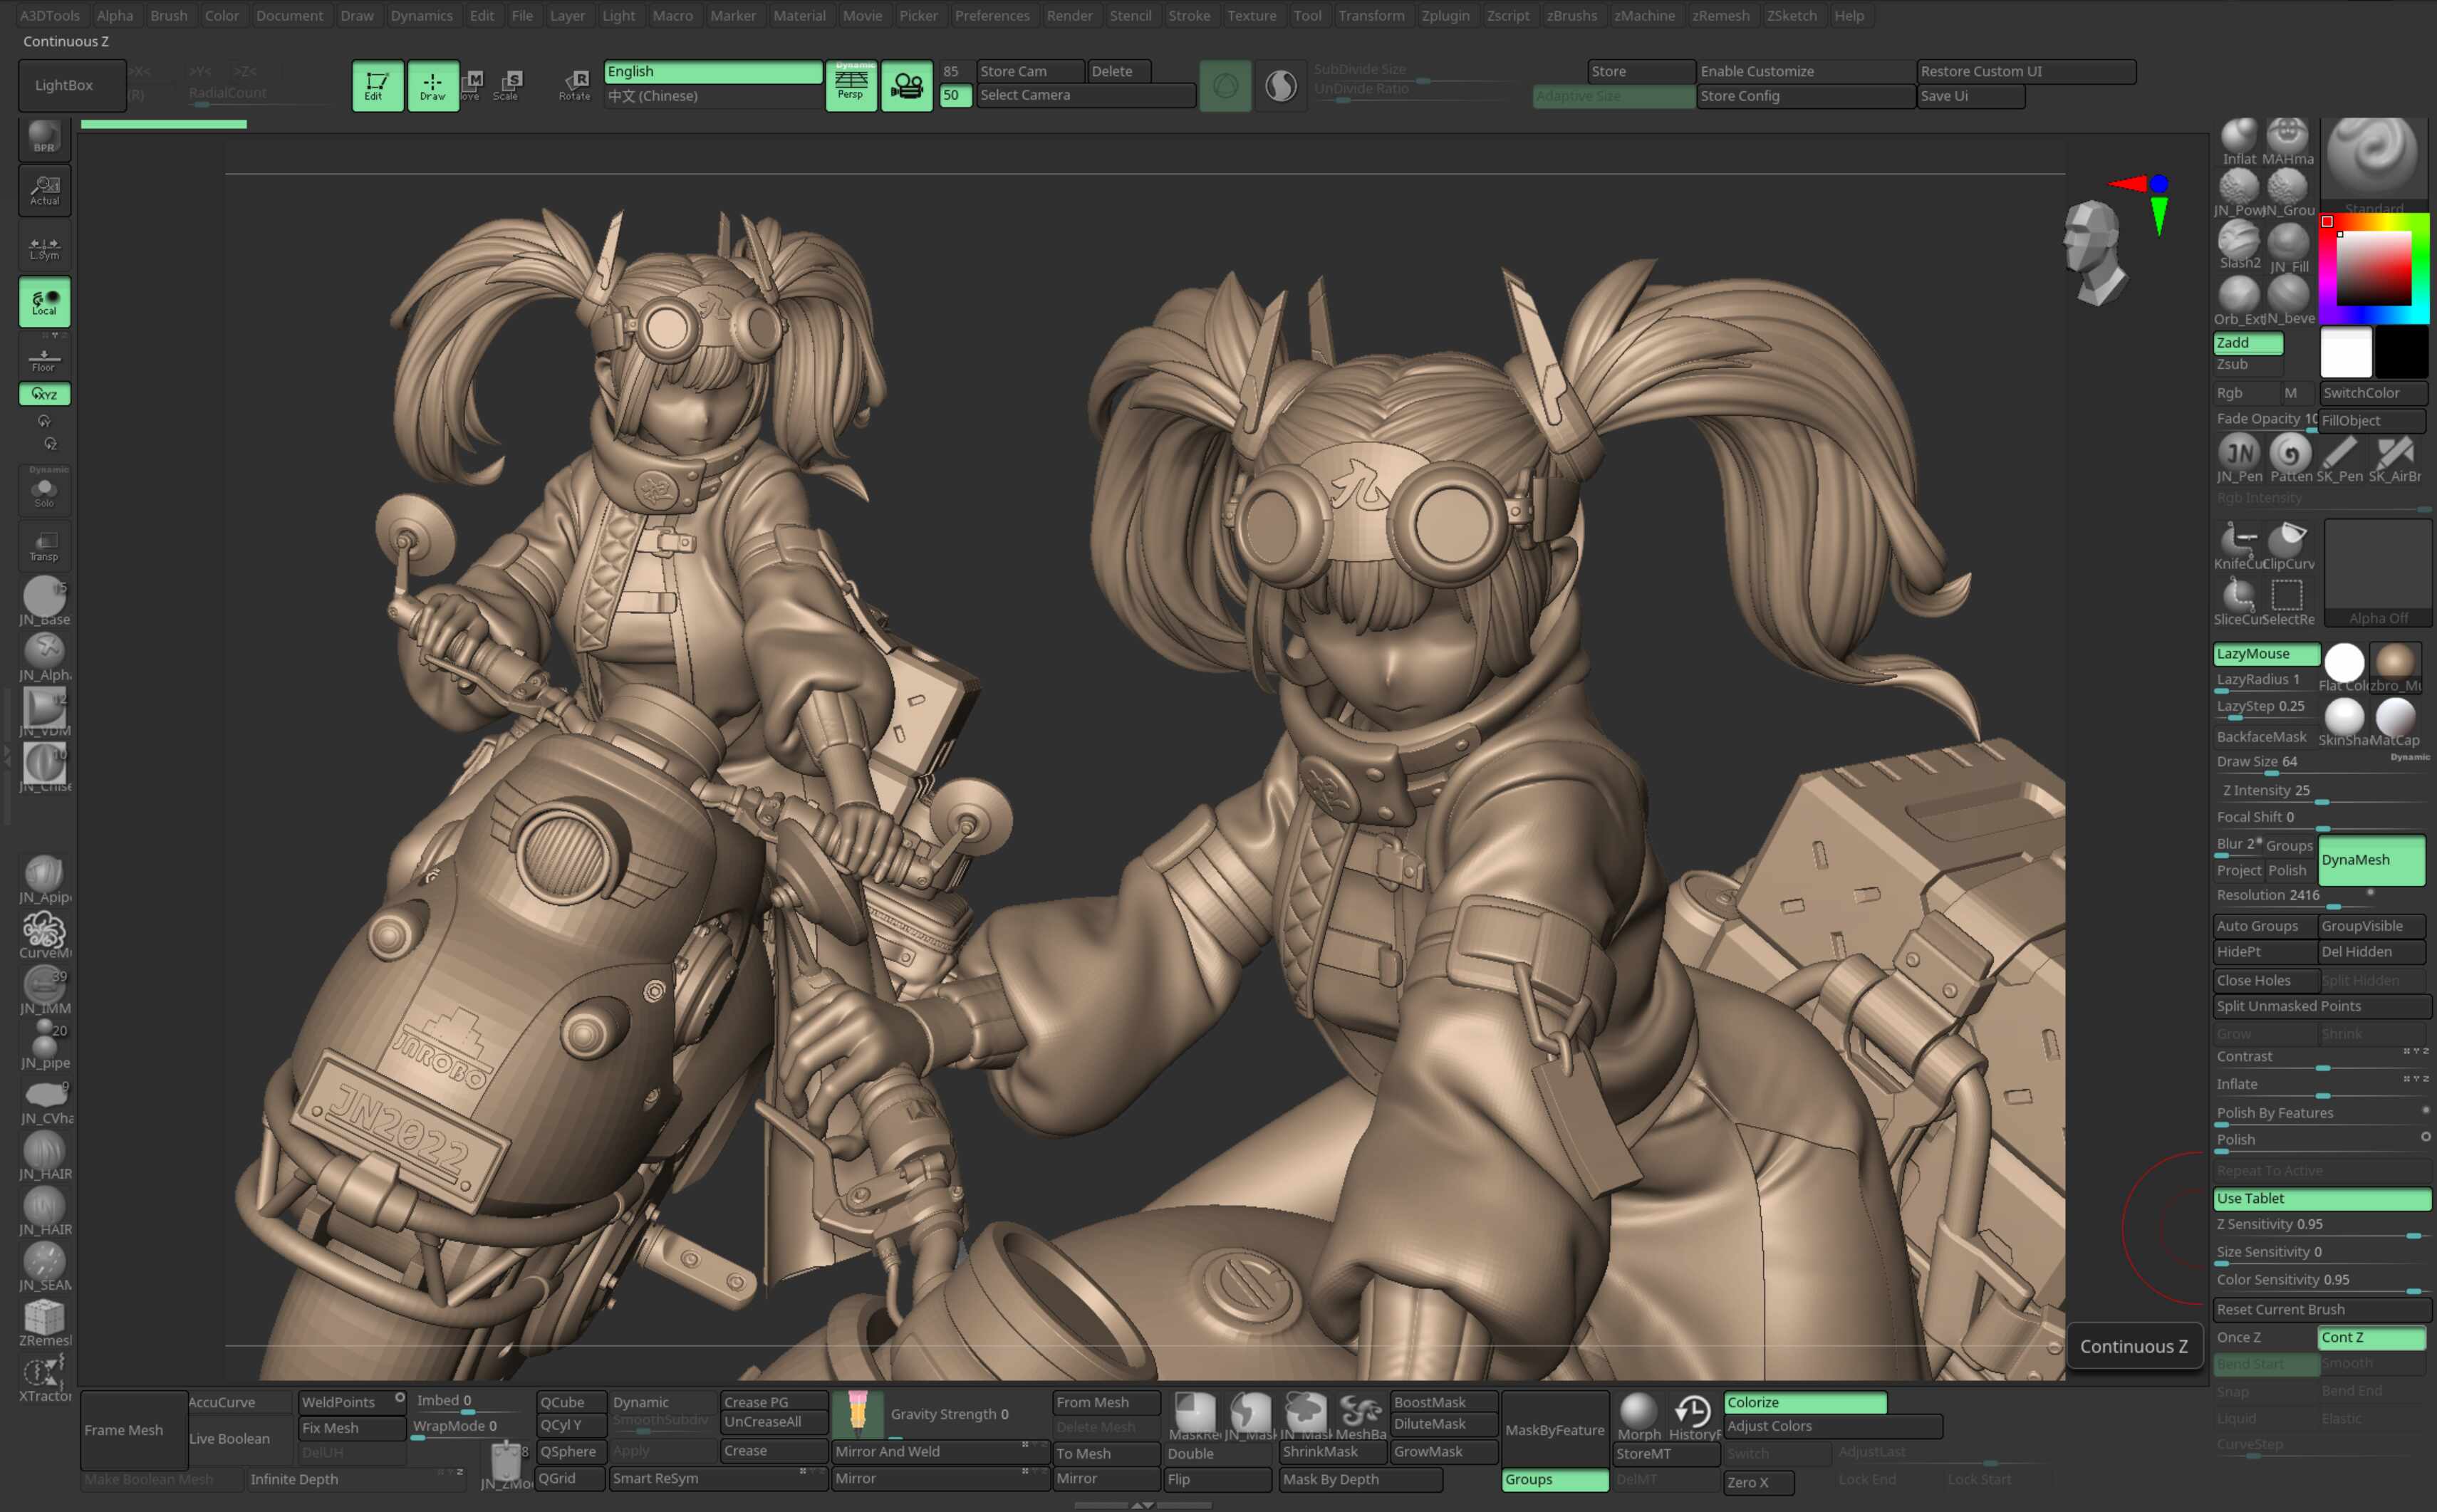Click the Actual size zoom icon
The image size is (2437, 1512).
(x=44, y=190)
